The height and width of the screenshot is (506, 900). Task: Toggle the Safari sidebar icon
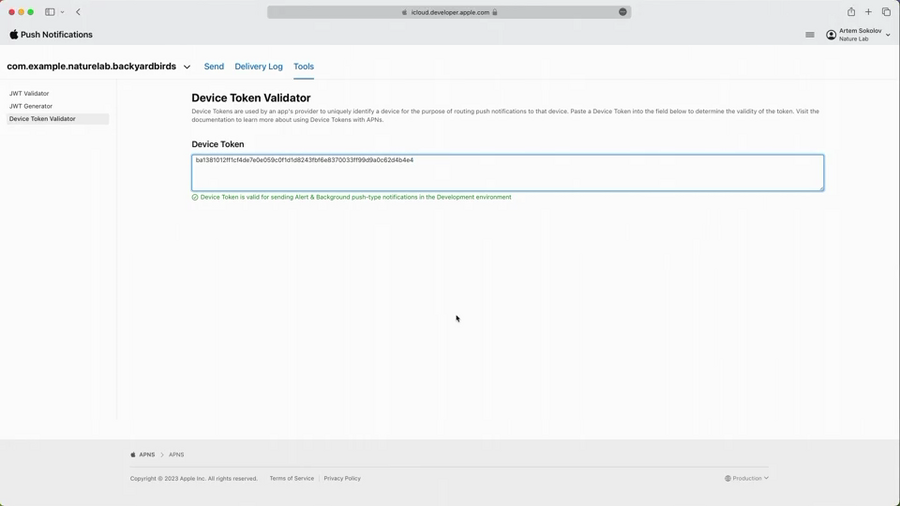50,12
